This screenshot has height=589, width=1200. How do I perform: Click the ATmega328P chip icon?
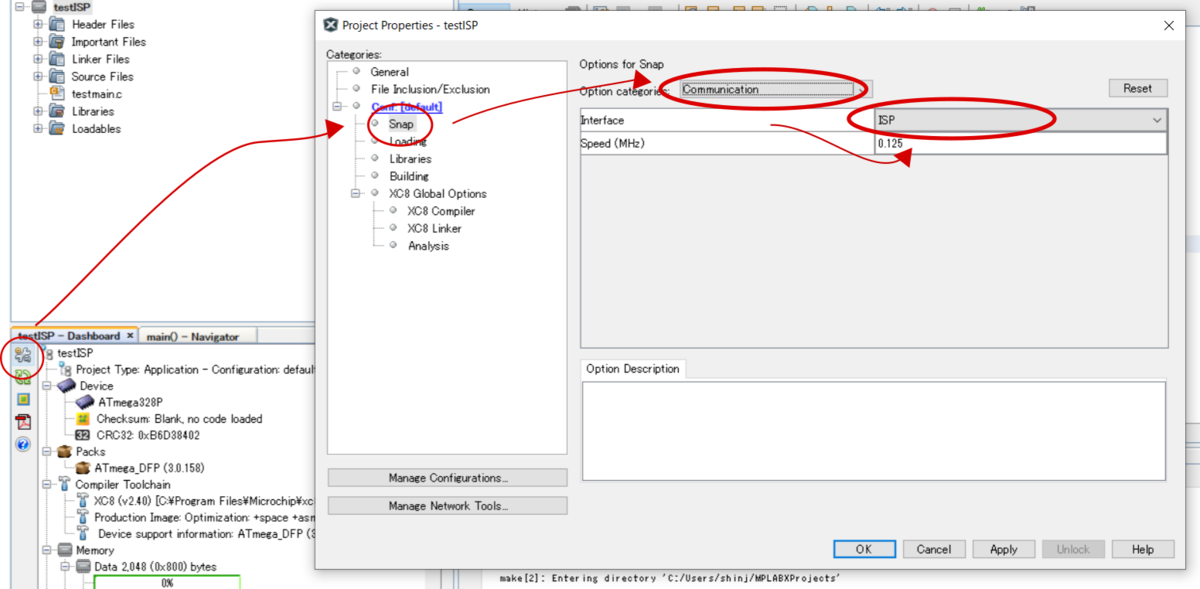84,402
